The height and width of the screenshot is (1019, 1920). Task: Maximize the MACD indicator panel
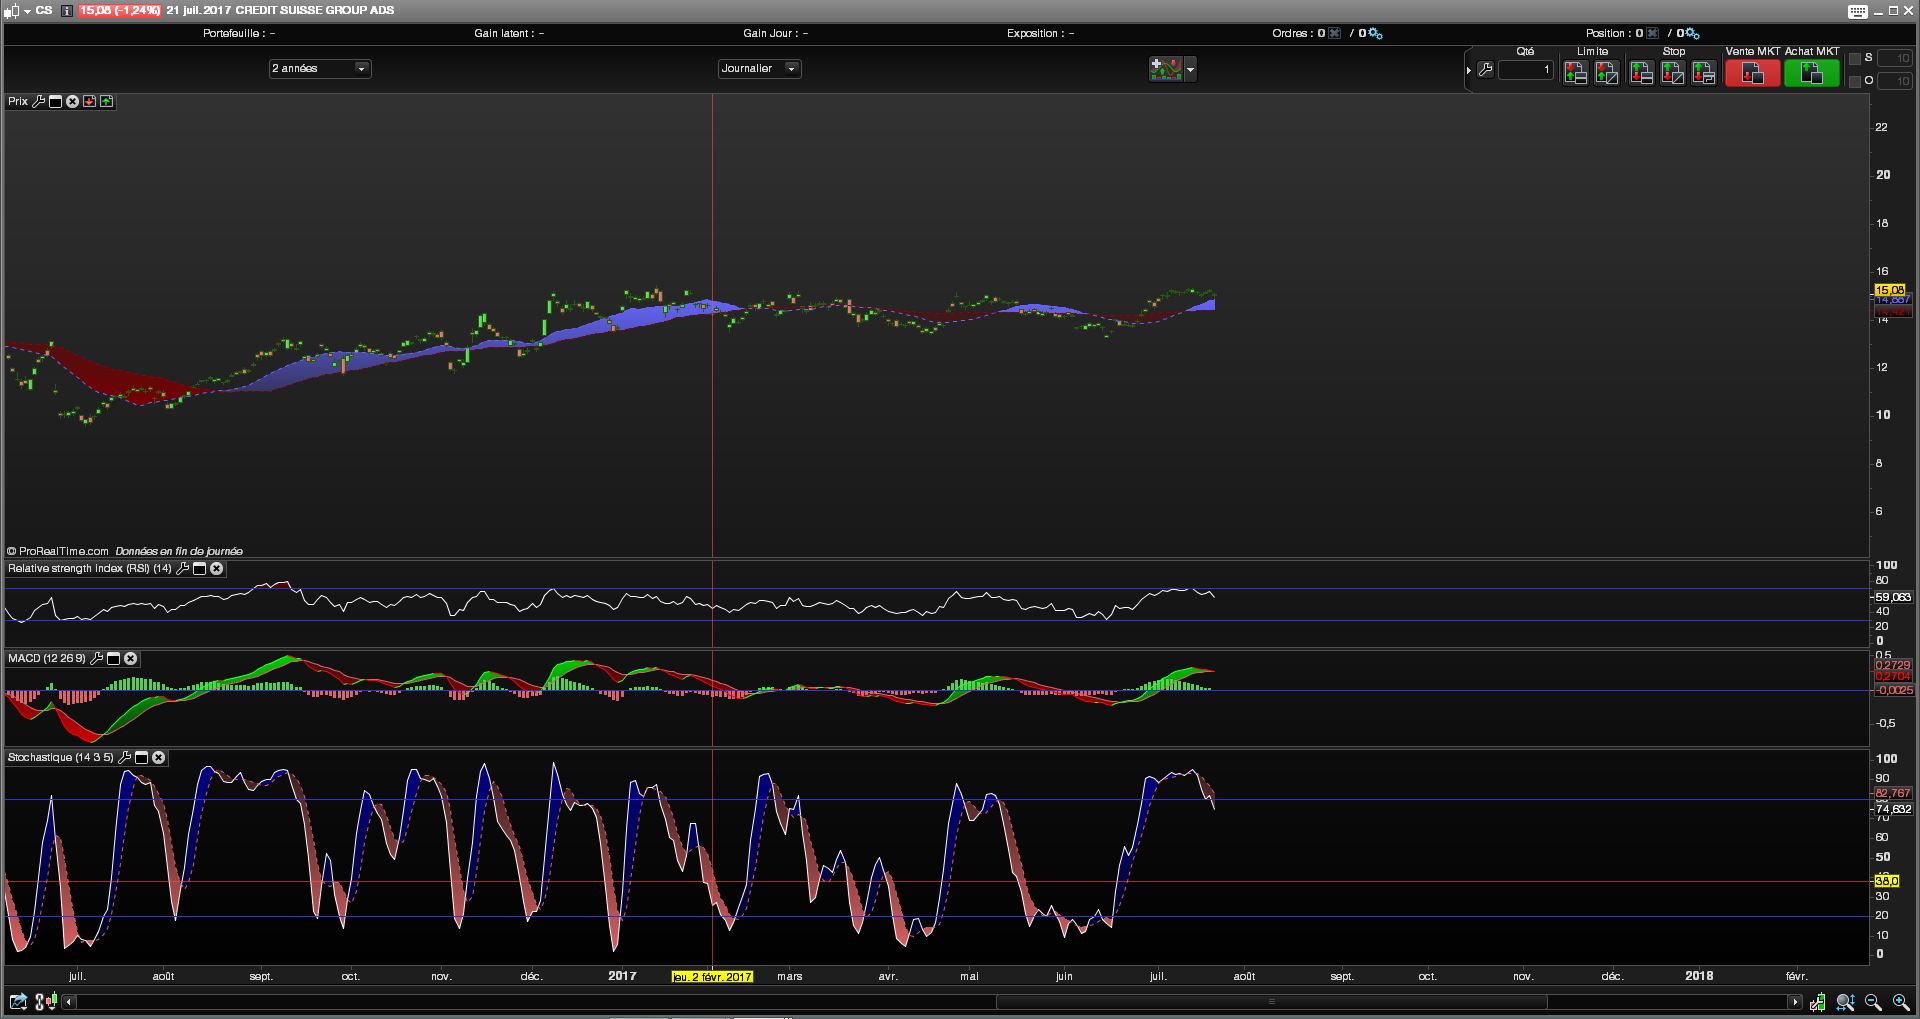pos(113,658)
